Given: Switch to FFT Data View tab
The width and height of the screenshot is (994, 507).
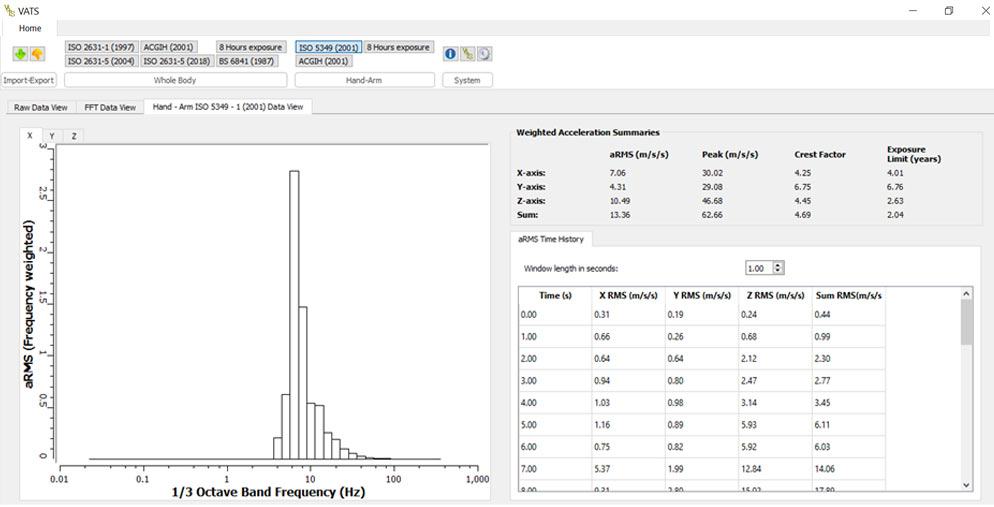Looking at the screenshot, I should (110, 107).
